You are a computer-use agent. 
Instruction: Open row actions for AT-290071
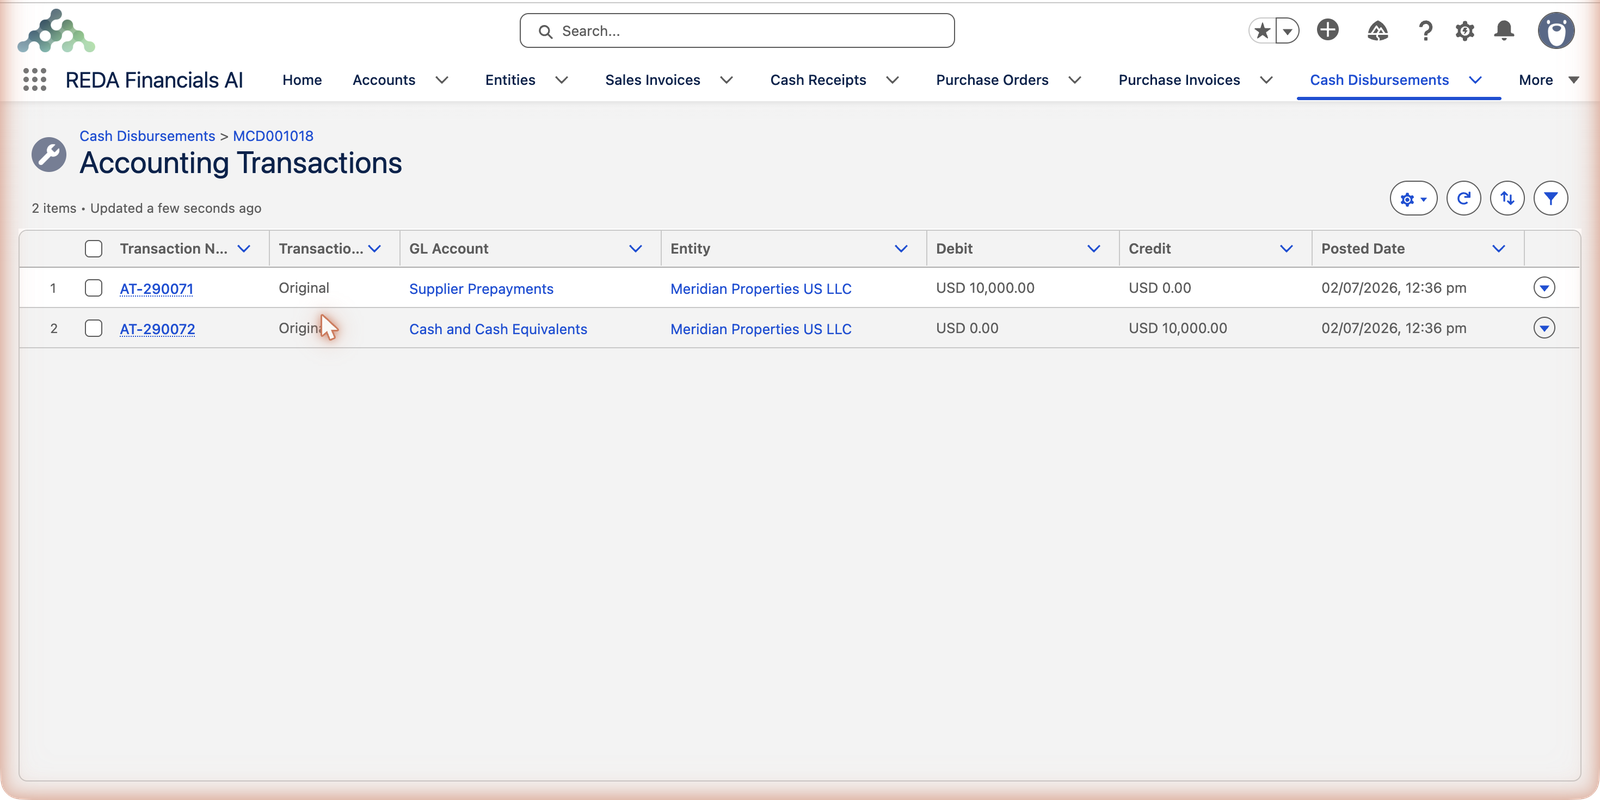(x=1544, y=288)
